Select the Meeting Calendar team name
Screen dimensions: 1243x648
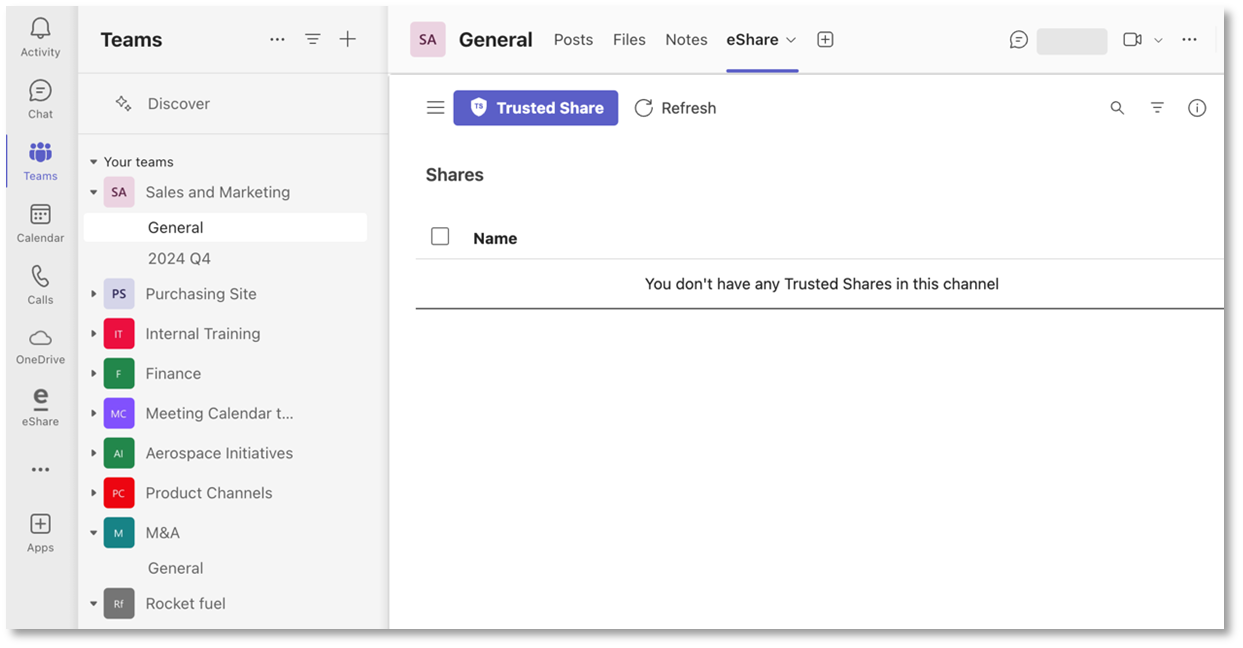click(x=219, y=413)
